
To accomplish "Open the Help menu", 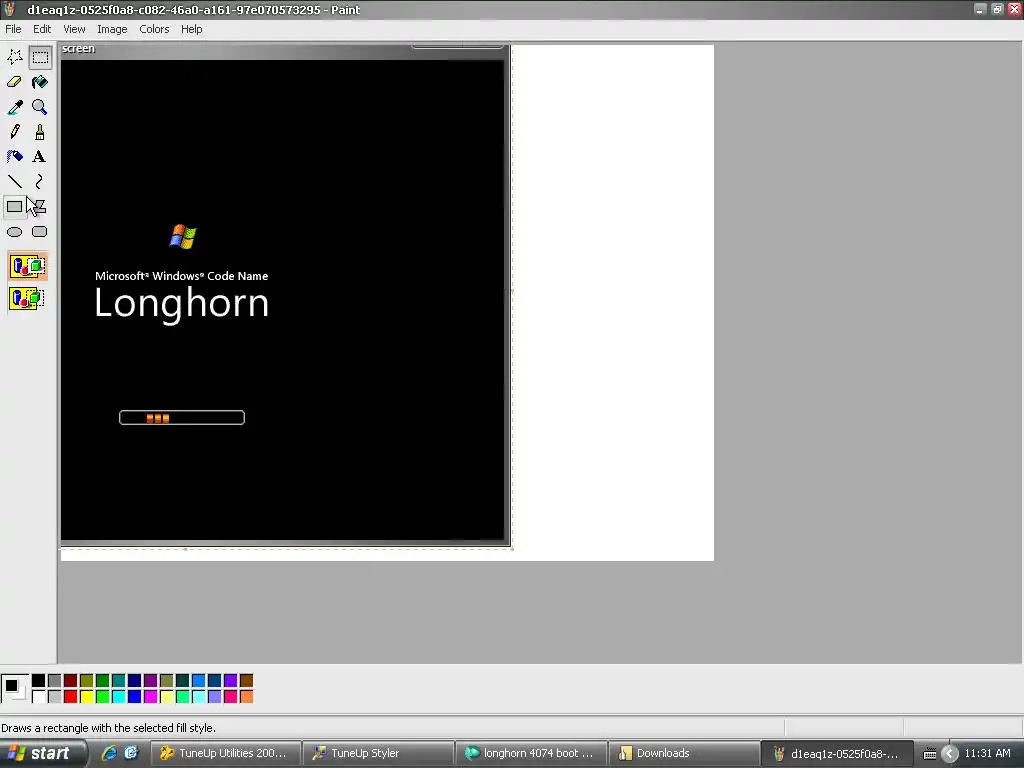I will (x=191, y=29).
